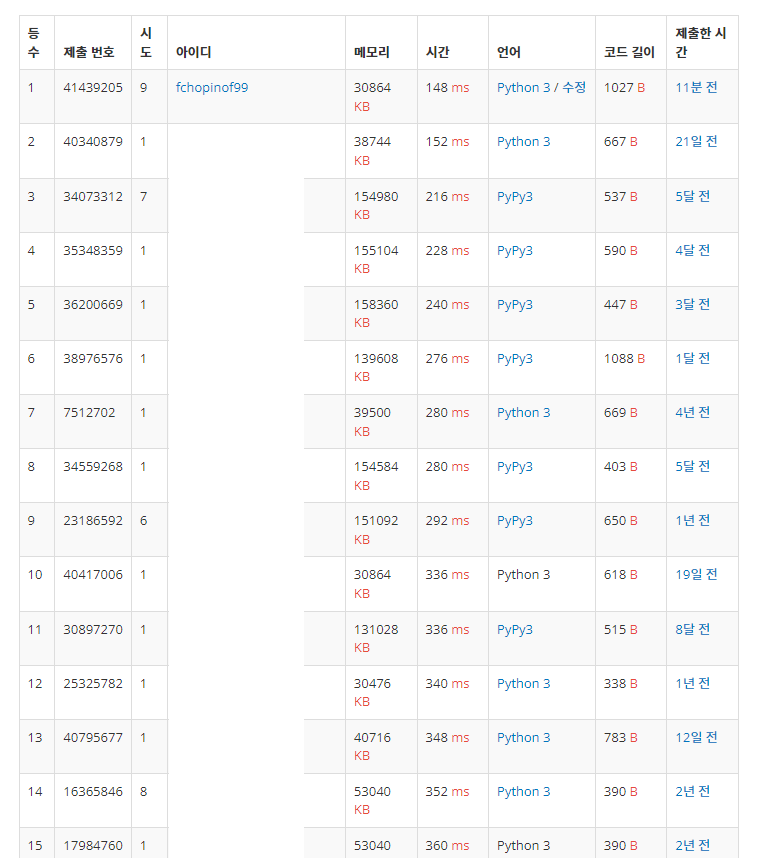Open PyPy3 link for submission 36200669
Viewport: 777px width, 858px height.
click(514, 305)
